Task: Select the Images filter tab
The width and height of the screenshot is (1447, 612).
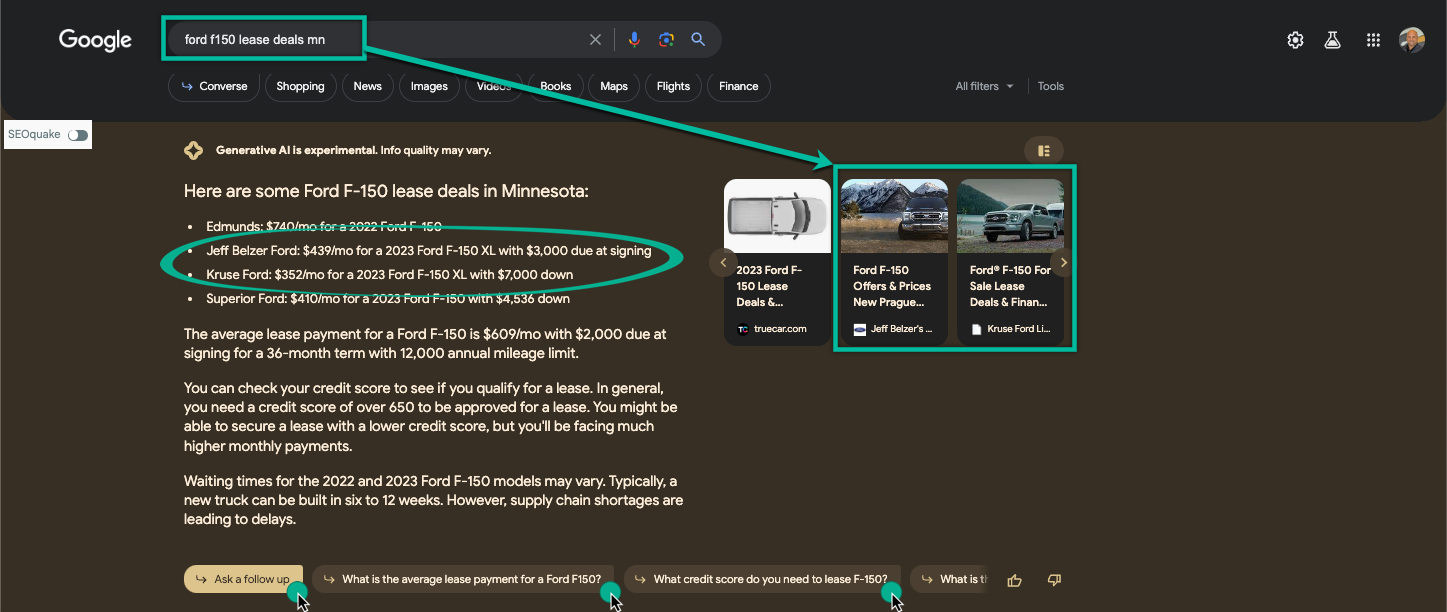Action: pos(429,86)
